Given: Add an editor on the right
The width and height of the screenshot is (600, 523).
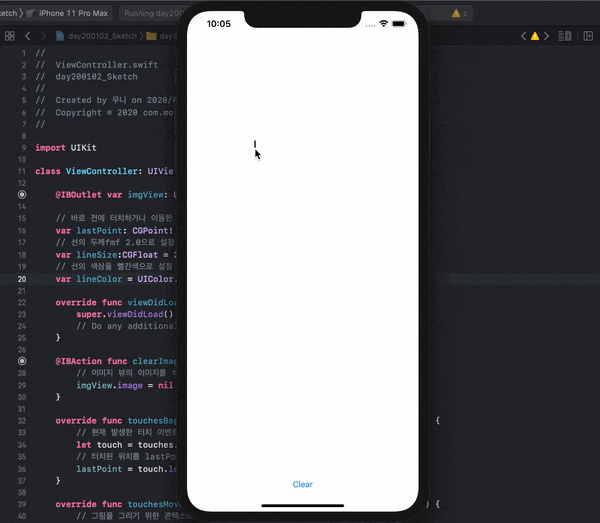Looking at the screenshot, I should (x=588, y=36).
